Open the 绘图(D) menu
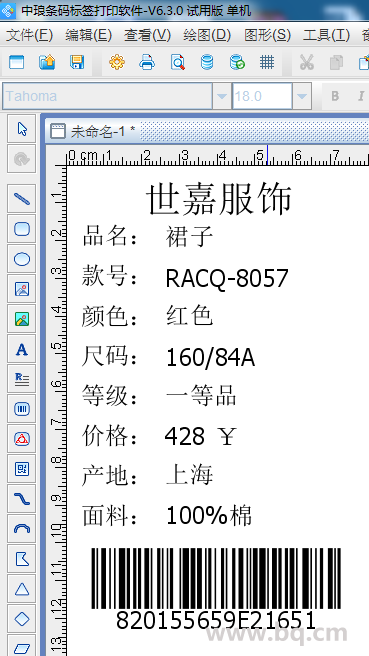The width and height of the screenshot is (369, 656). click(207, 35)
